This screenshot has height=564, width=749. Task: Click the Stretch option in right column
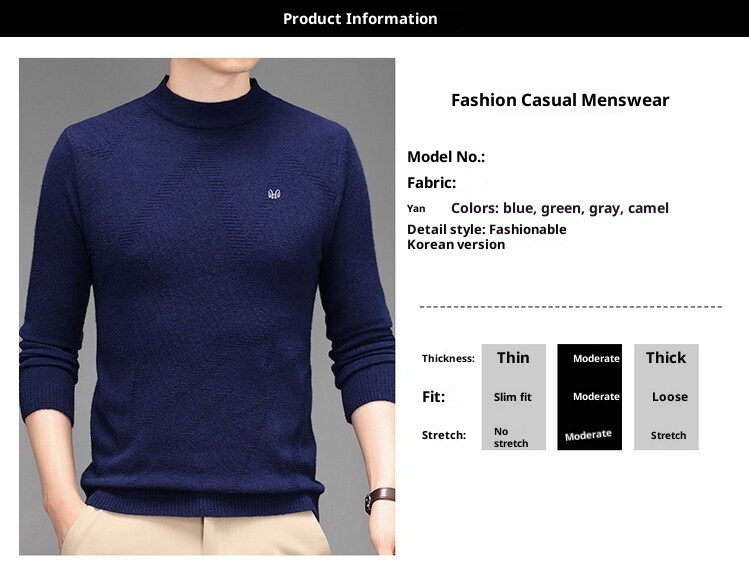668,436
